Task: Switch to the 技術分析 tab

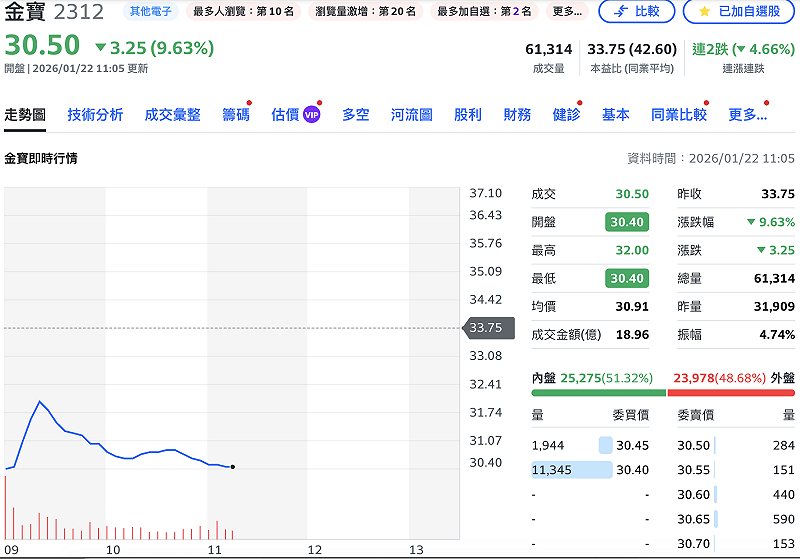Action: point(95,115)
